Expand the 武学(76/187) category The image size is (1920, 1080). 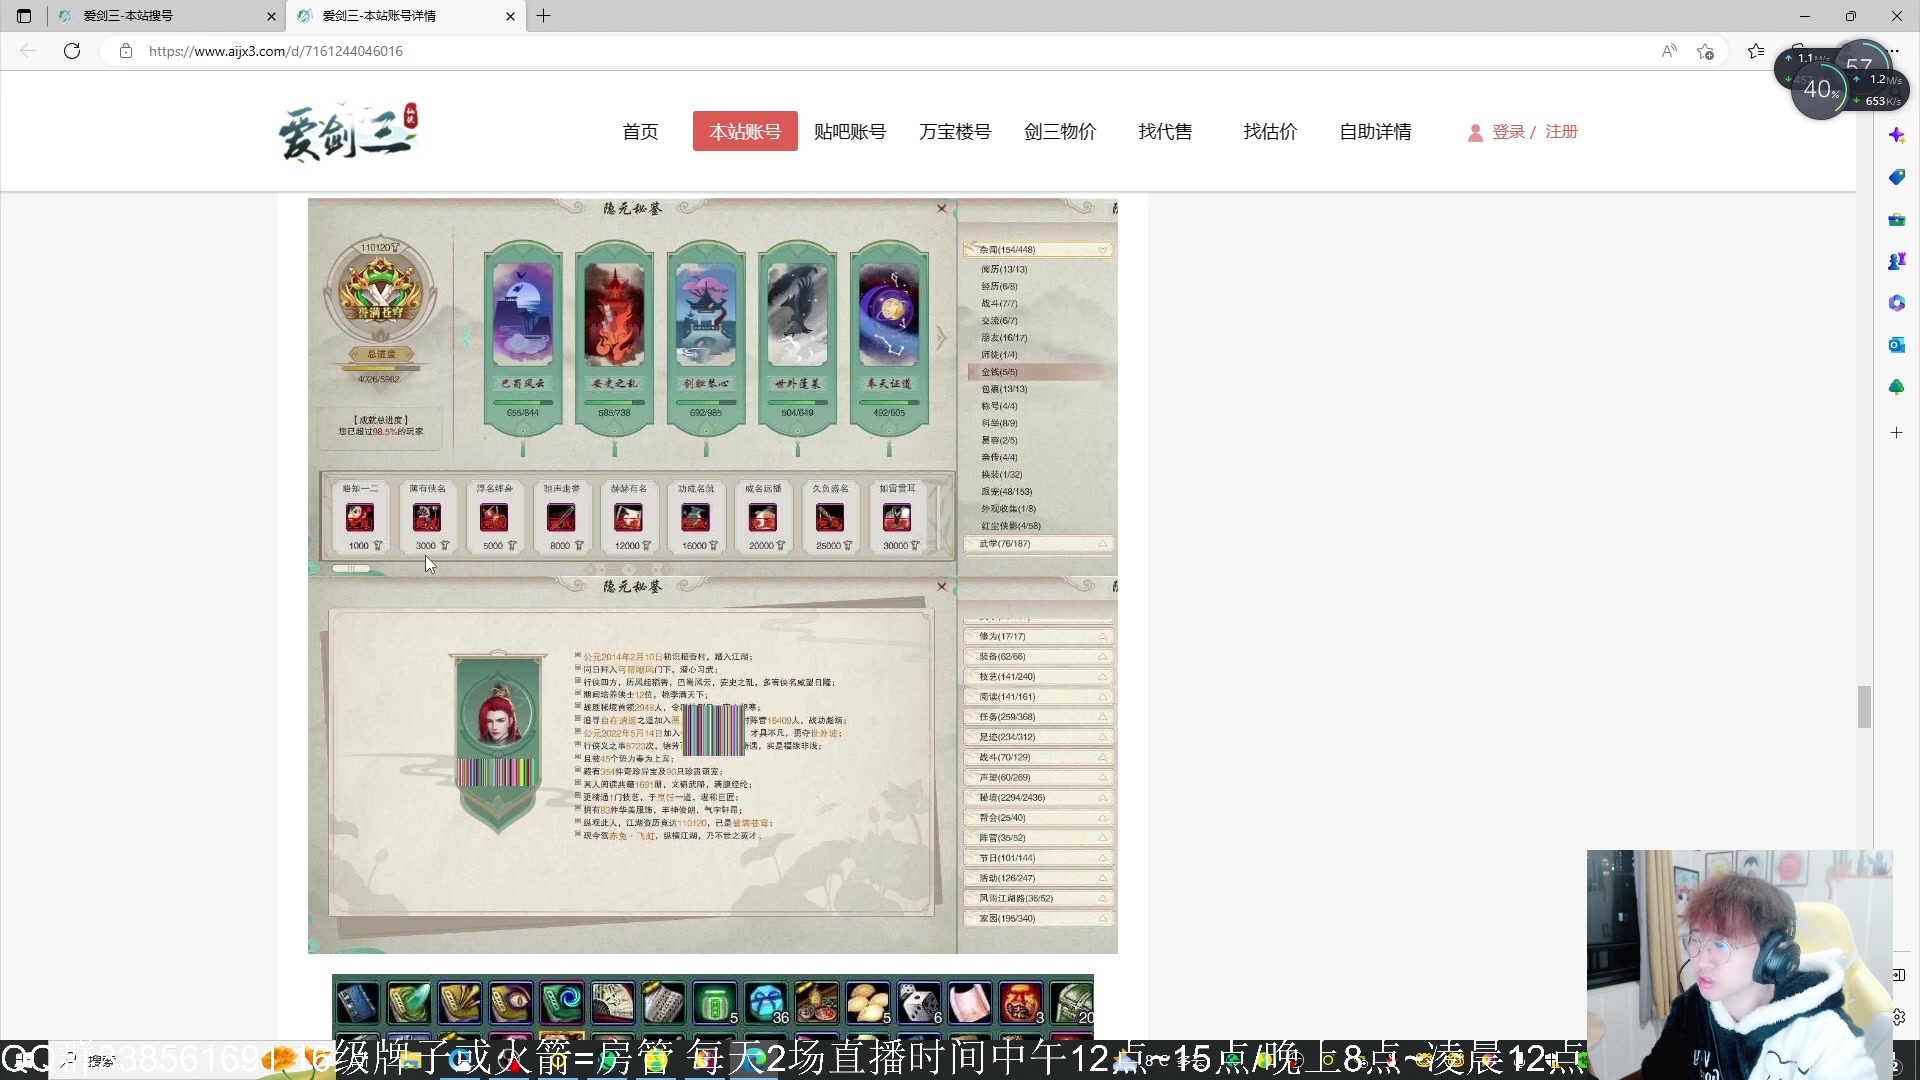click(x=1038, y=544)
